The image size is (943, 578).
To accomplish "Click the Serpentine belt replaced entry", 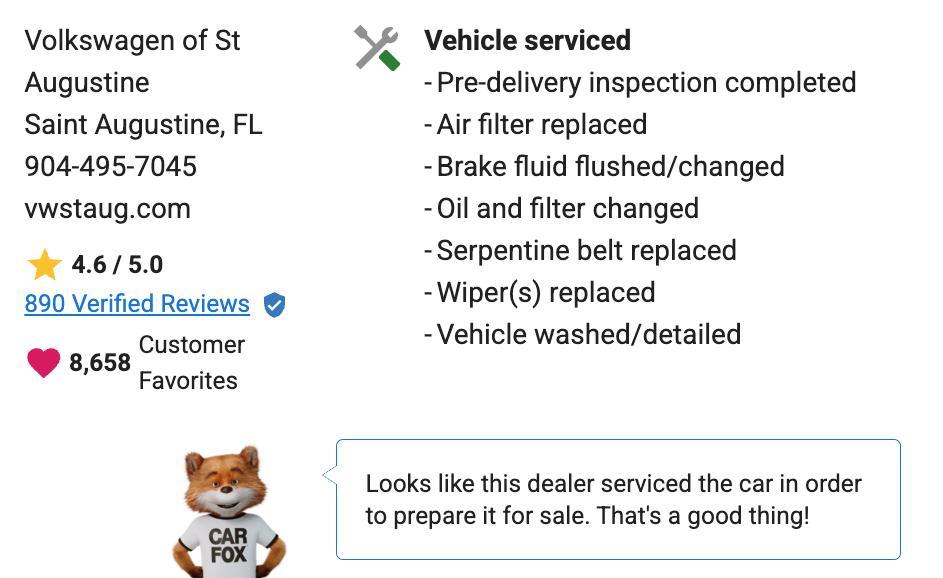I will [x=586, y=250].
